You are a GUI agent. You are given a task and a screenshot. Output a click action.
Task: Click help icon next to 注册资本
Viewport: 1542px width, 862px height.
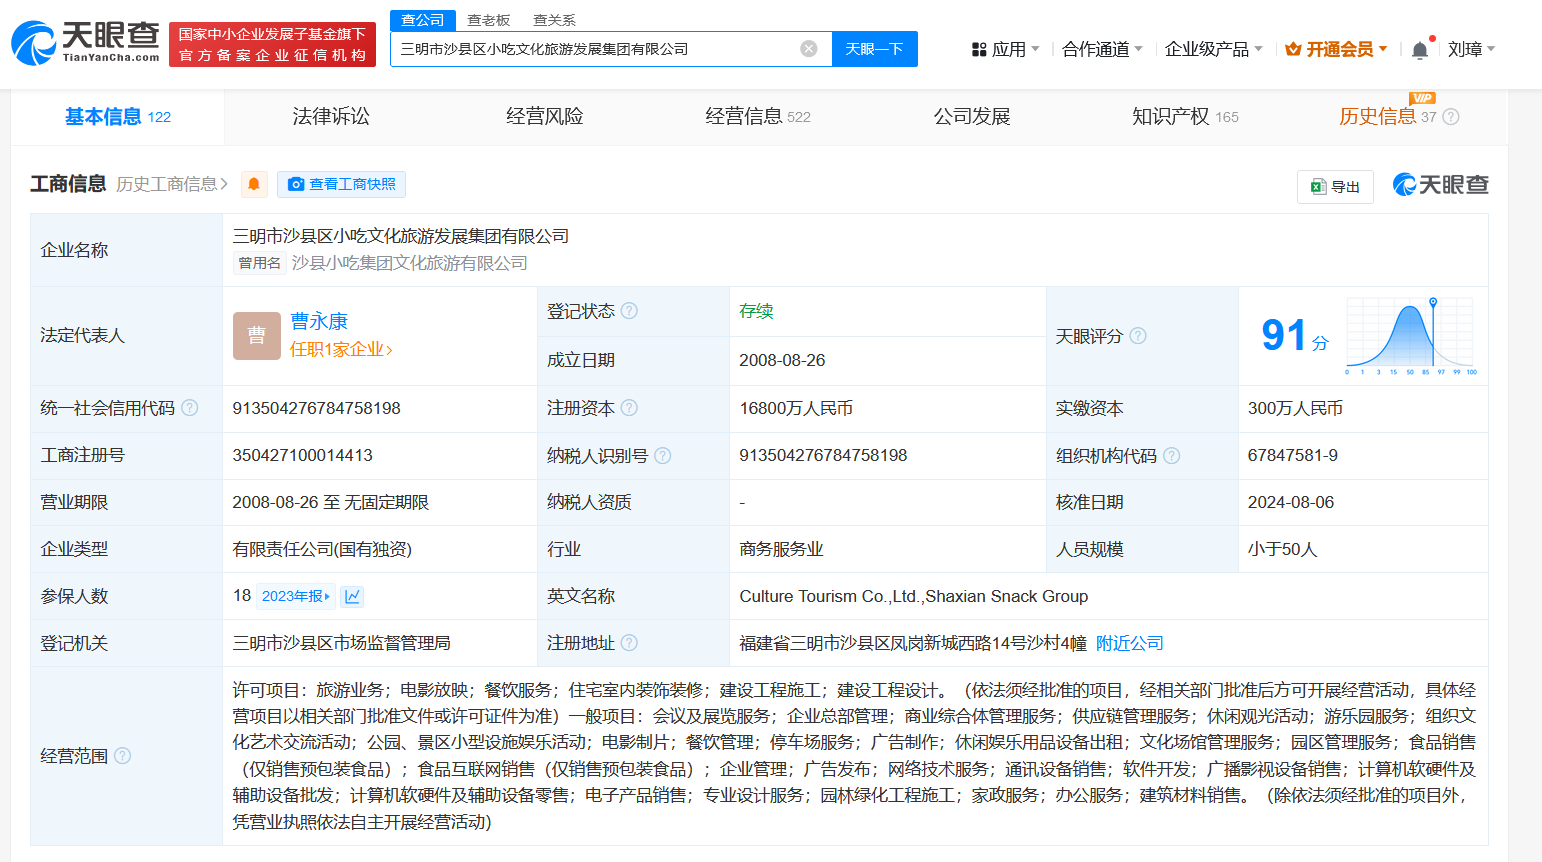[x=629, y=408]
